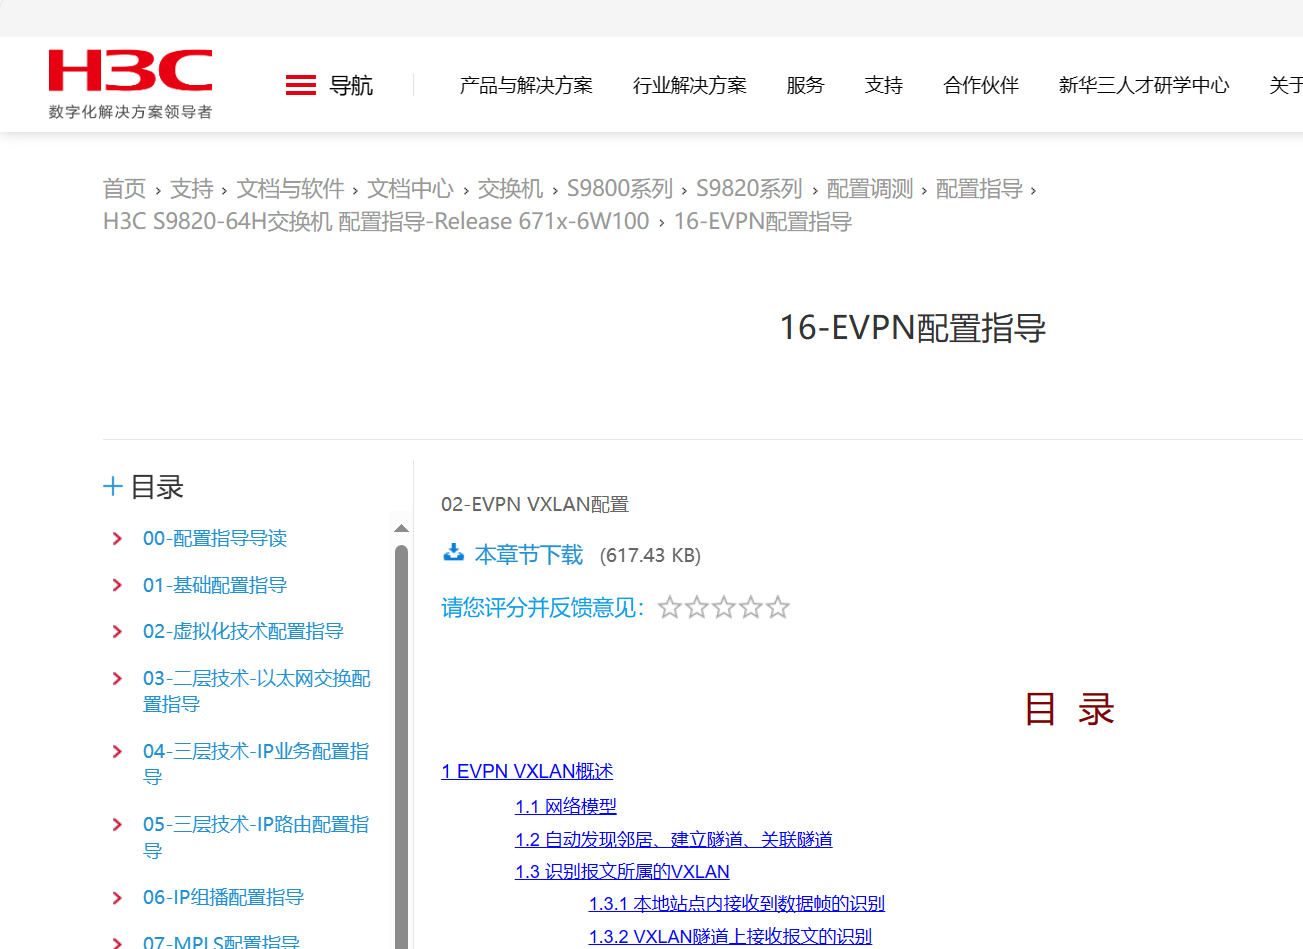Jump to 1.3 识别报文所属的VXLAN
This screenshot has height=949, width=1303.
click(622, 872)
